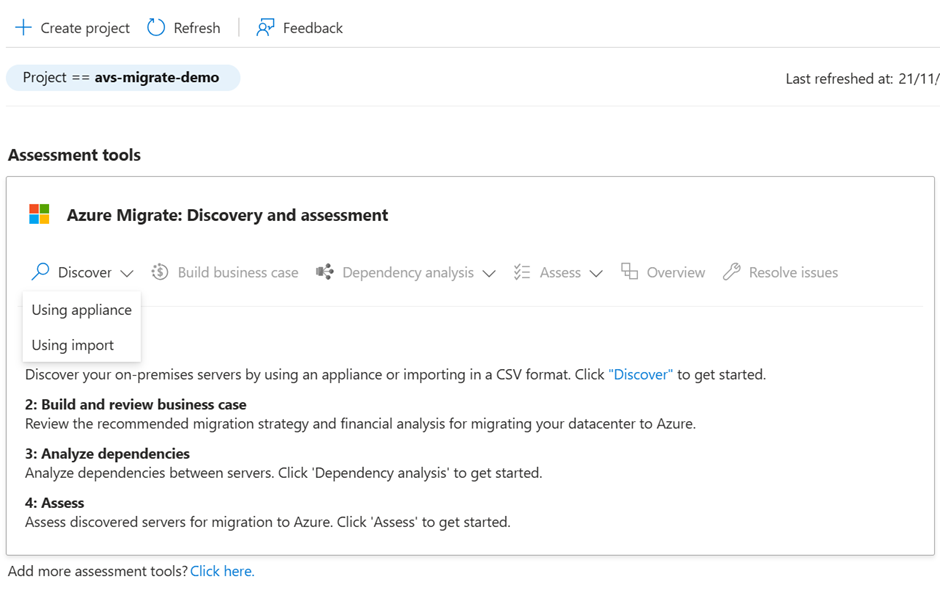Follow the 'Click here.' link
The width and height of the screenshot is (940, 604).
coord(222,571)
